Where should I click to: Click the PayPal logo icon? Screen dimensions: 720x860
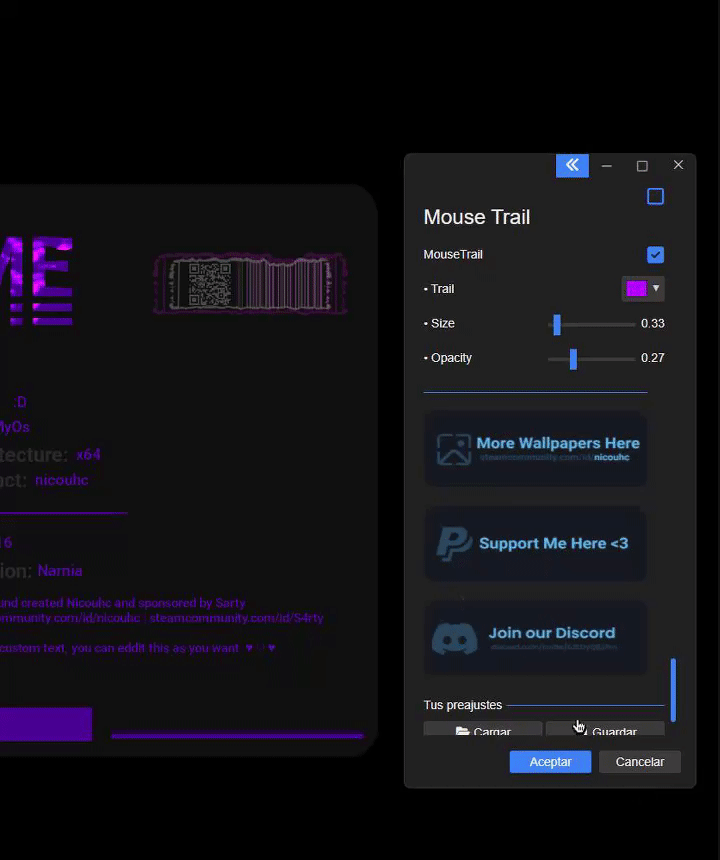[453, 544]
